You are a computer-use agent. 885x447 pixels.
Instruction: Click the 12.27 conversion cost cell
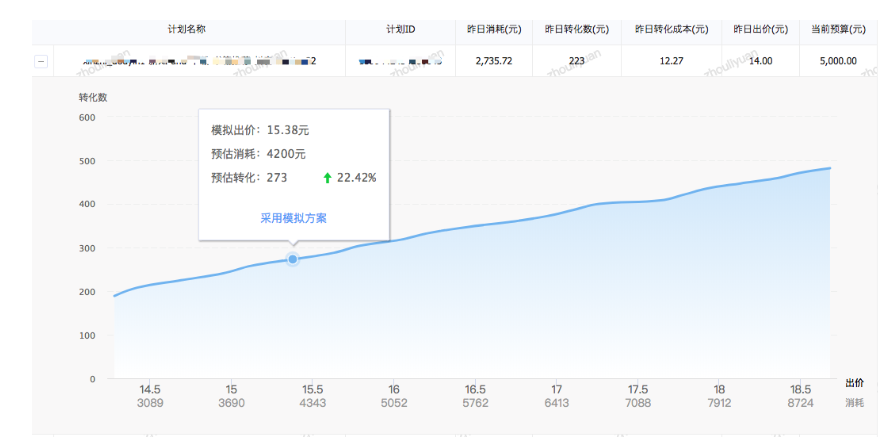click(x=672, y=61)
